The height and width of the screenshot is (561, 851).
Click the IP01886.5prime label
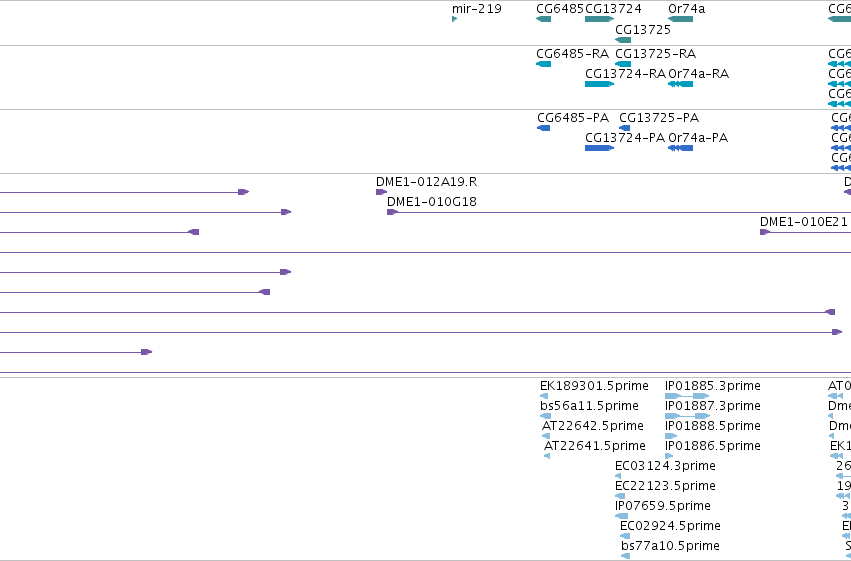pos(713,446)
